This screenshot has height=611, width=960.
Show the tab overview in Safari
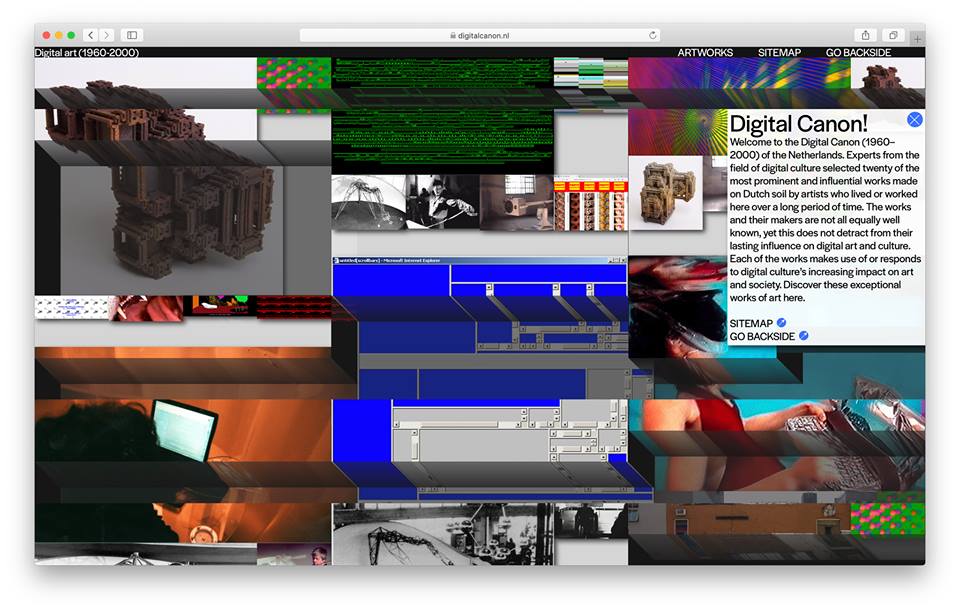pos(893,35)
